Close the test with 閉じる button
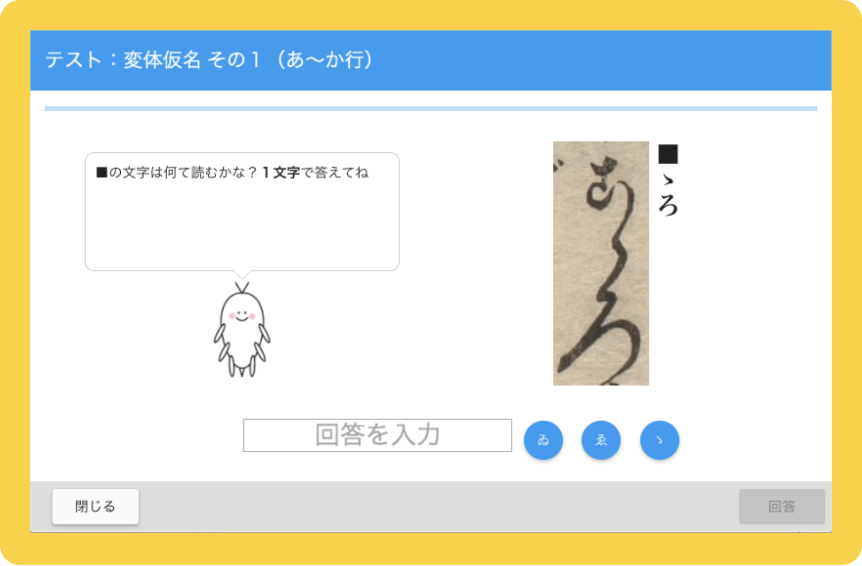The height and width of the screenshot is (566, 862). click(x=96, y=506)
